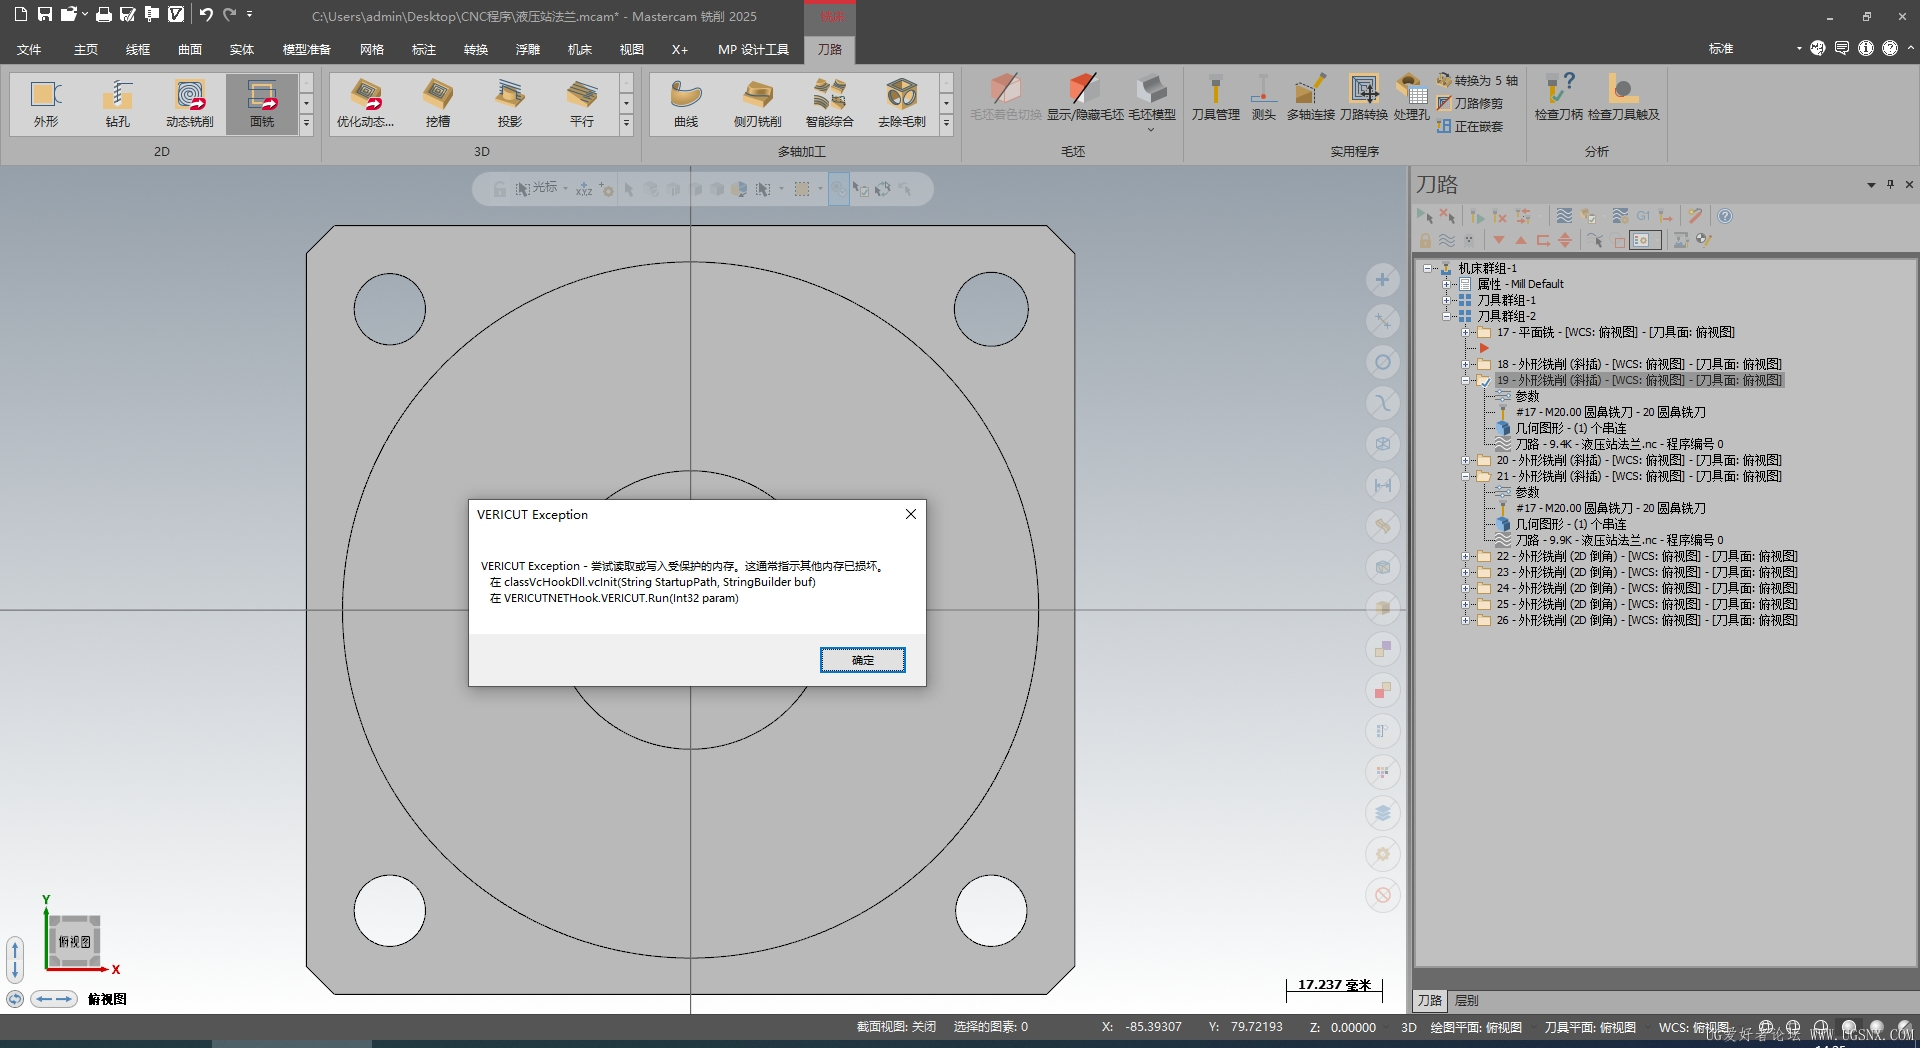Toggle lock on selected operations
This screenshot has width=1920, height=1048.
point(1425,240)
